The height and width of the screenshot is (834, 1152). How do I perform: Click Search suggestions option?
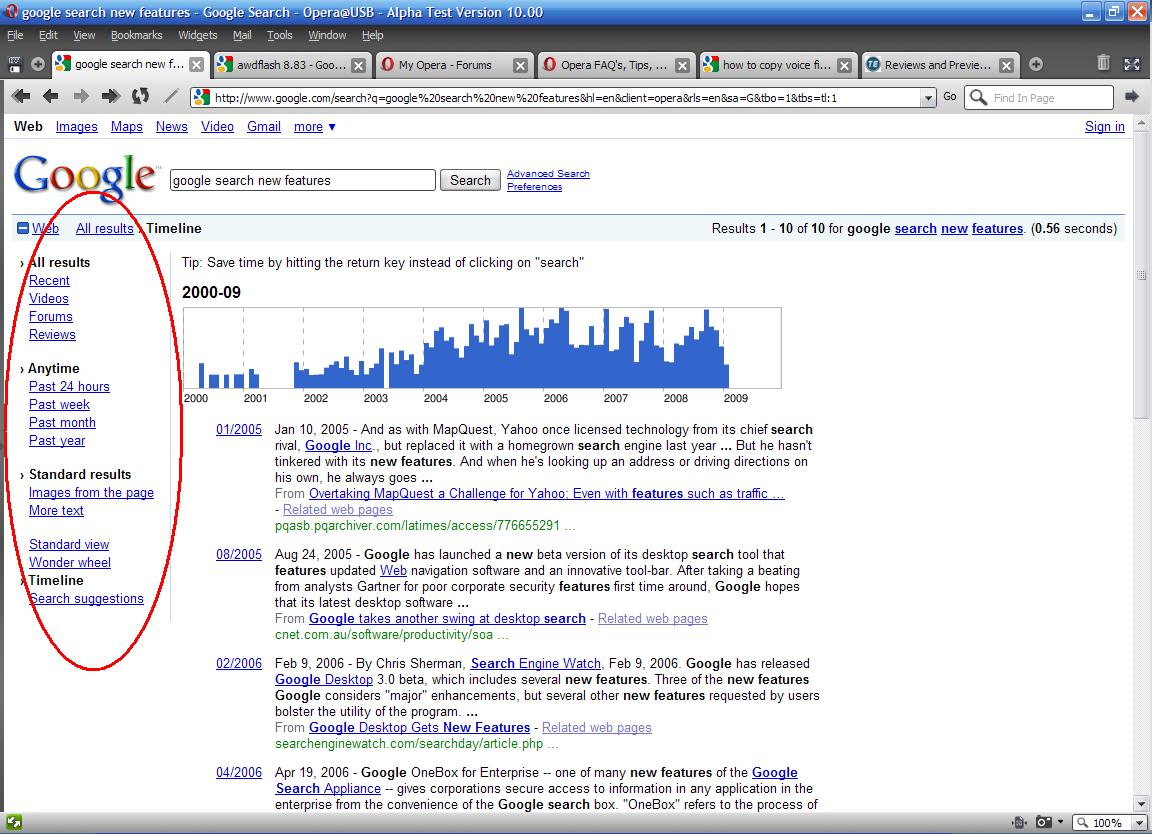(86, 598)
